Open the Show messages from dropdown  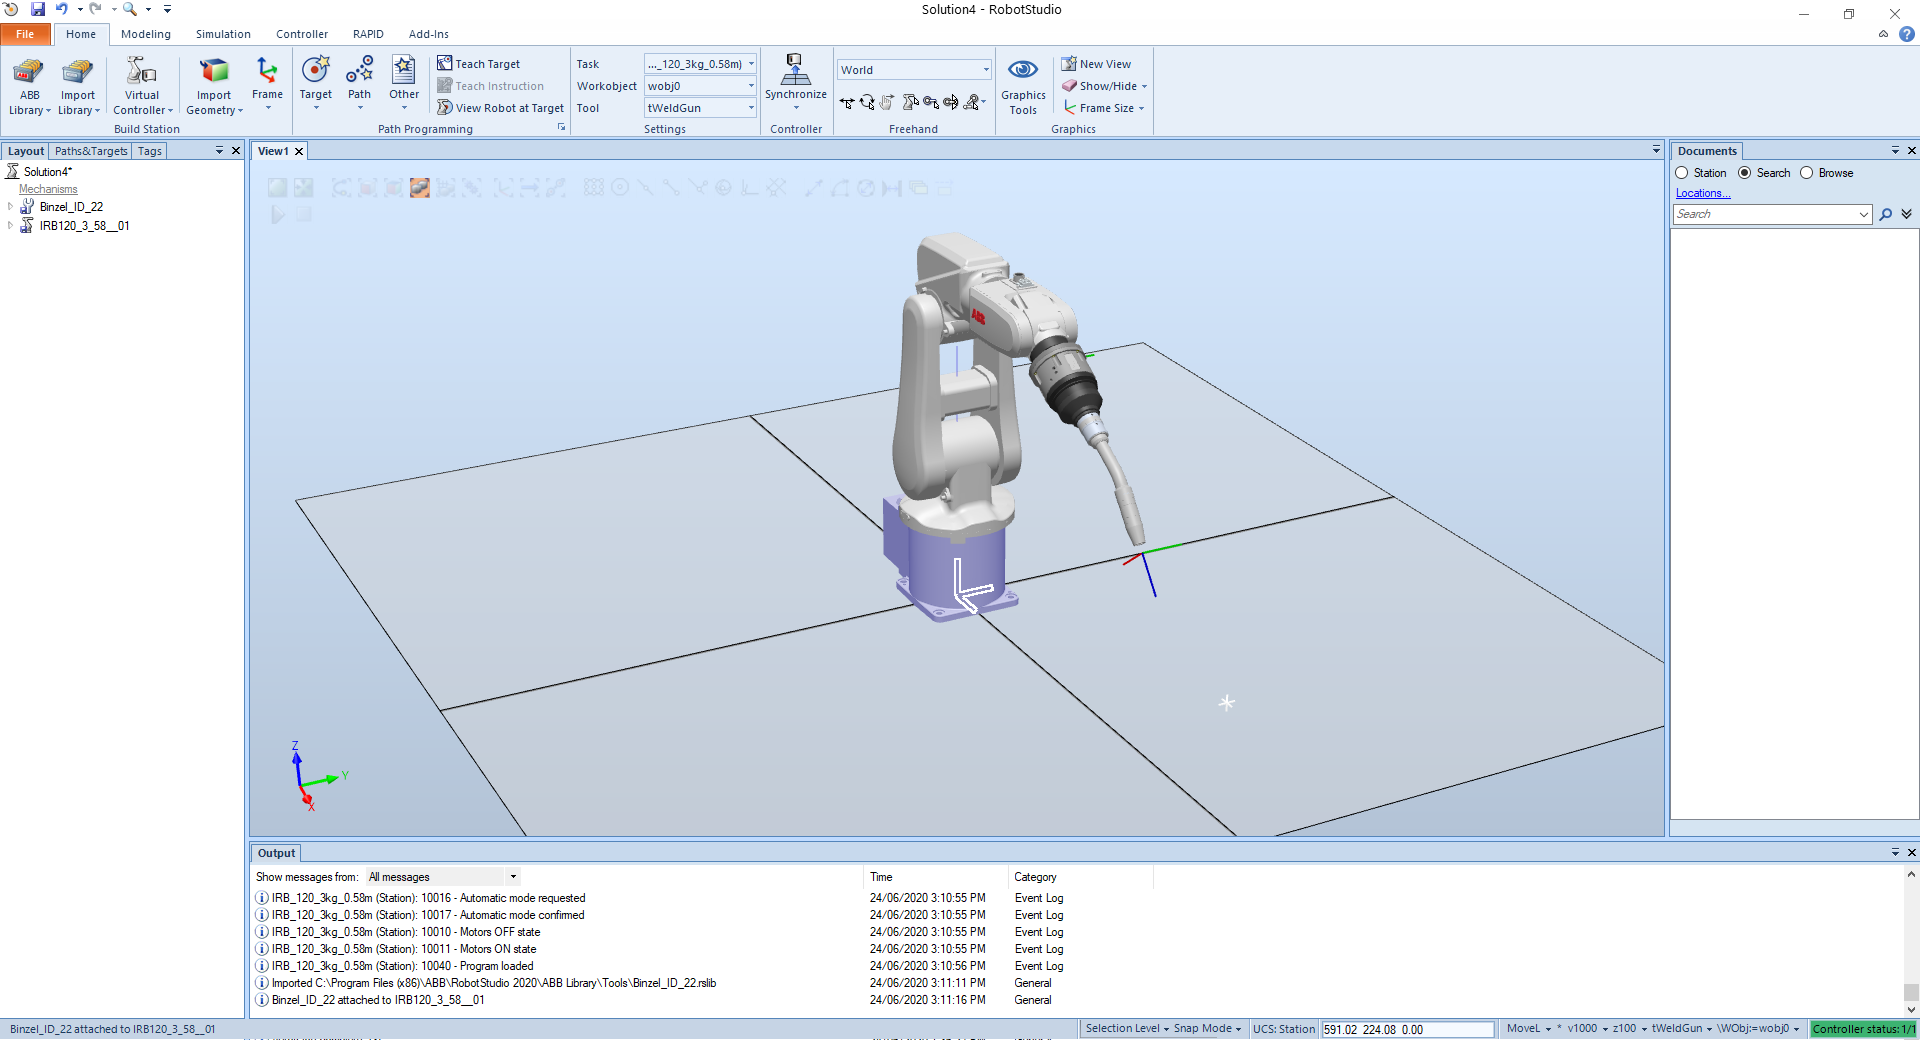tap(513, 877)
